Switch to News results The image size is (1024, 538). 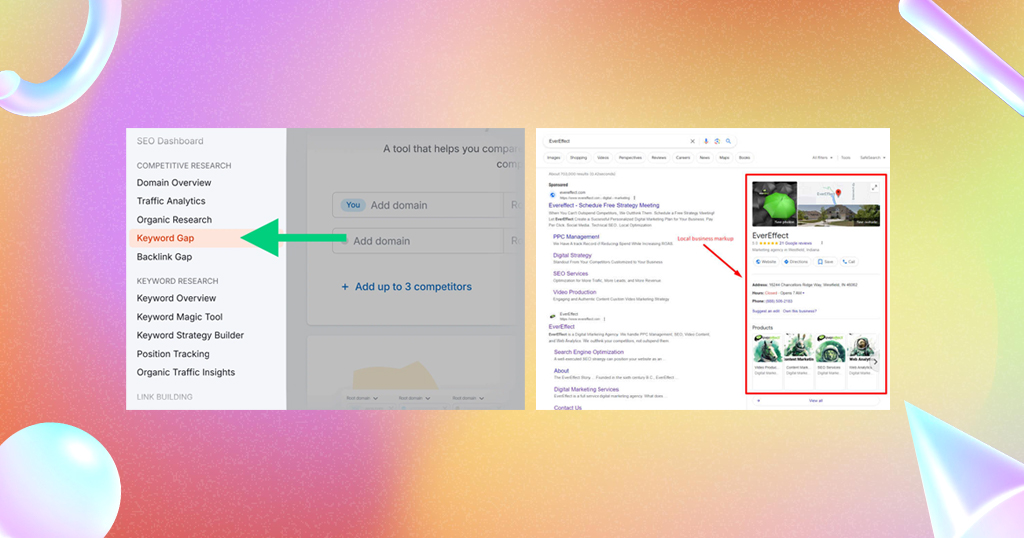click(x=705, y=158)
